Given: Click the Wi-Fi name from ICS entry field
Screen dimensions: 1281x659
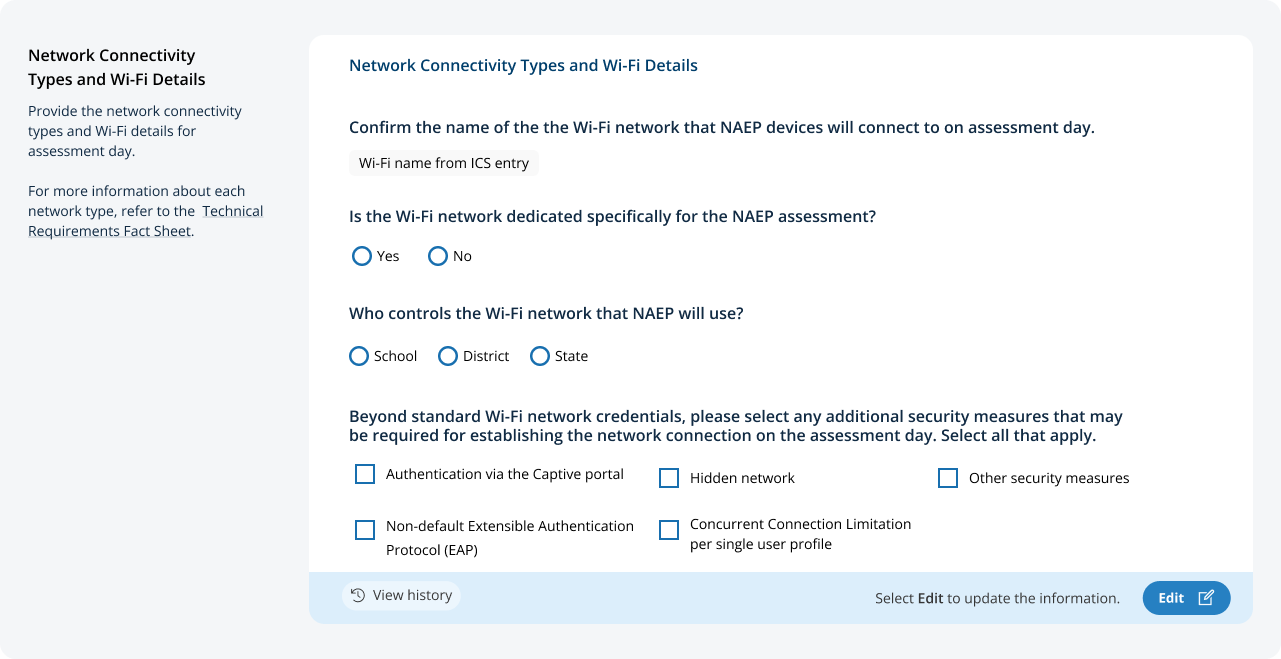Looking at the screenshot, I should (444, 163).
